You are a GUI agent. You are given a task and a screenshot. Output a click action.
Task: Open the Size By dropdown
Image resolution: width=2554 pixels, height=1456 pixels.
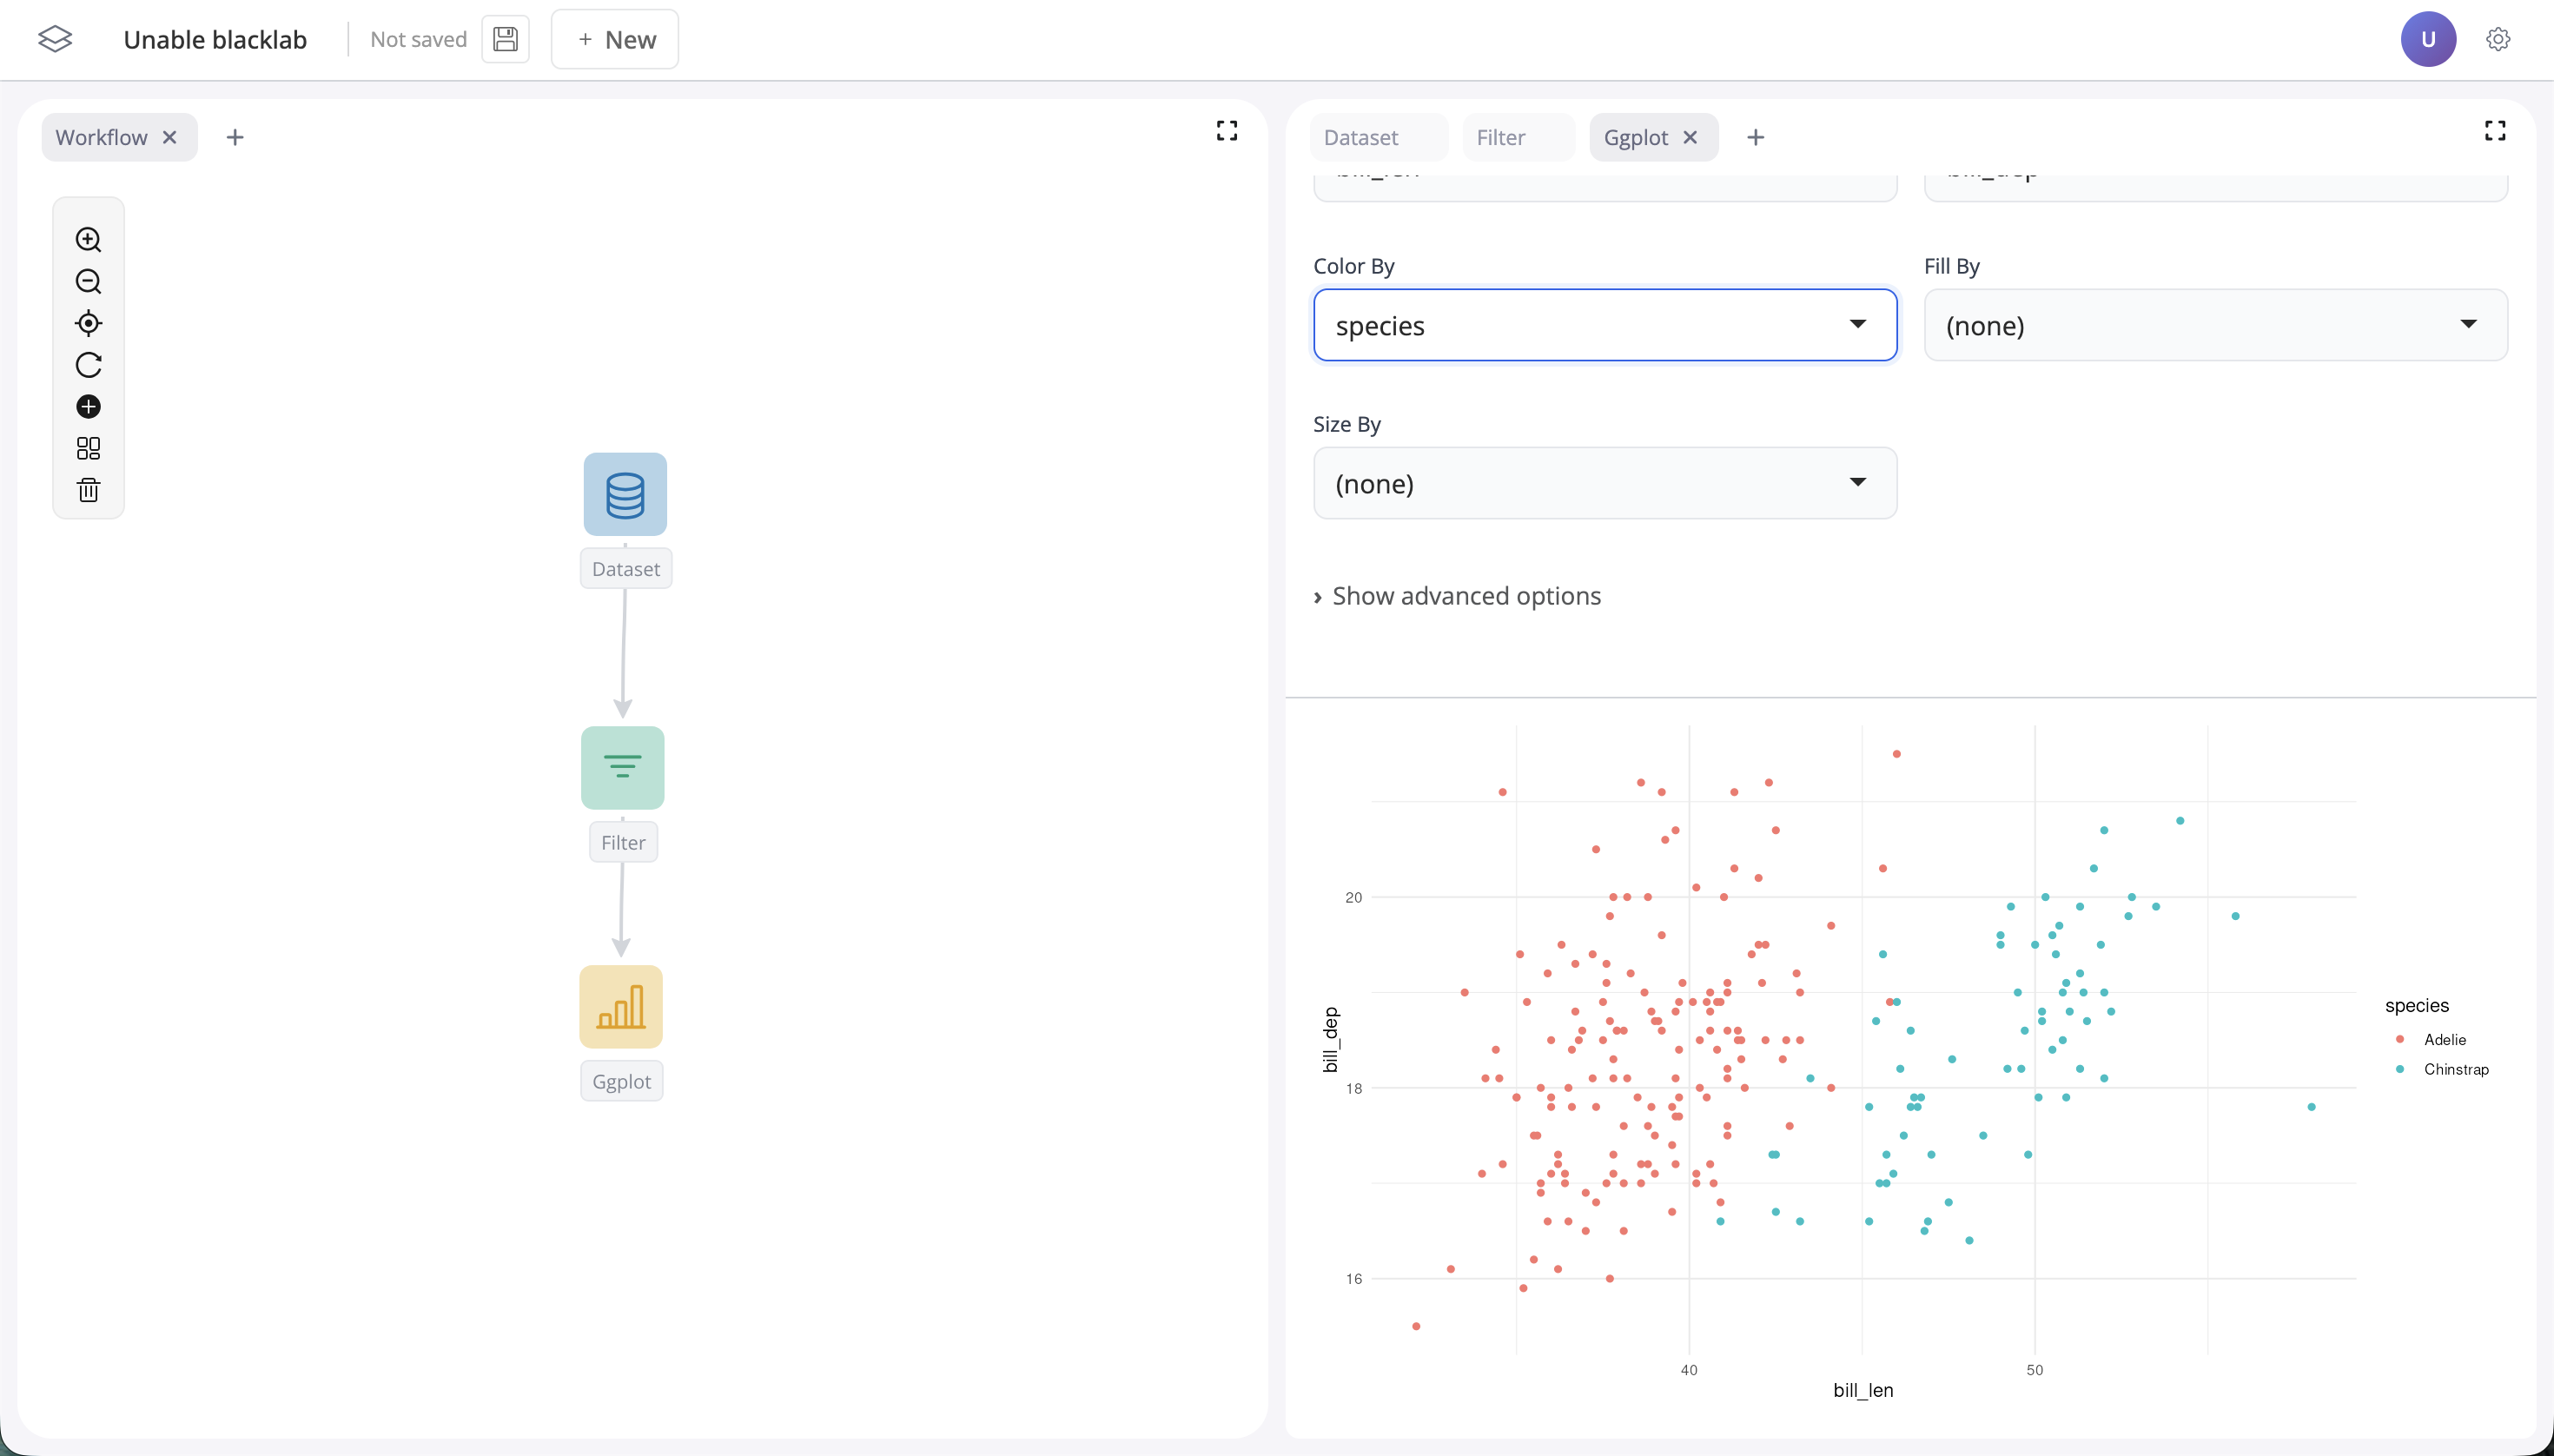[1604, 483]
